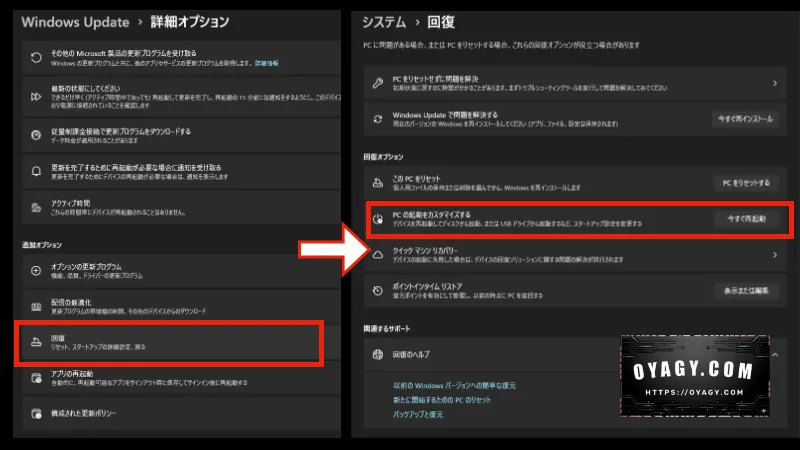Screen dimensions: 800x450
Task: Open 以前の Windows バージョンへの簡単な復元 link
Action: (454, 385)
